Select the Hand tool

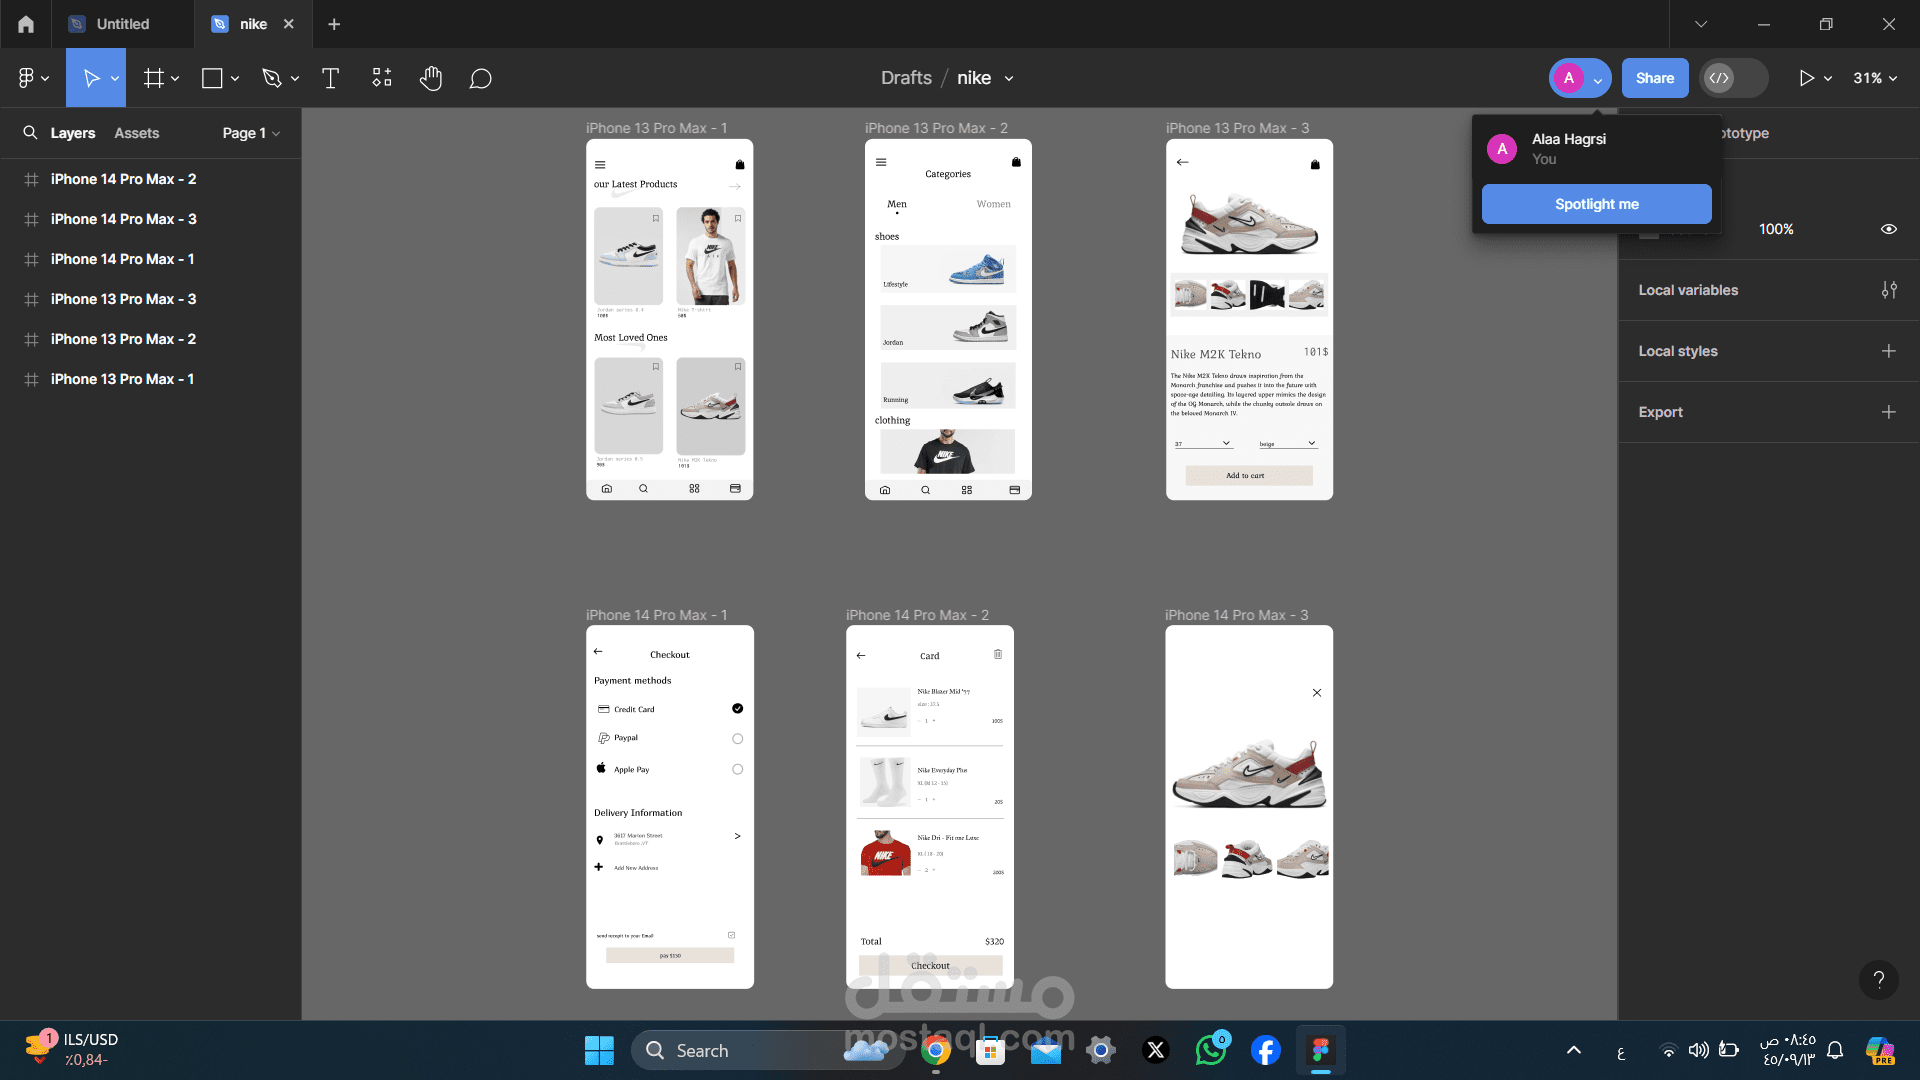click(431, 78)
